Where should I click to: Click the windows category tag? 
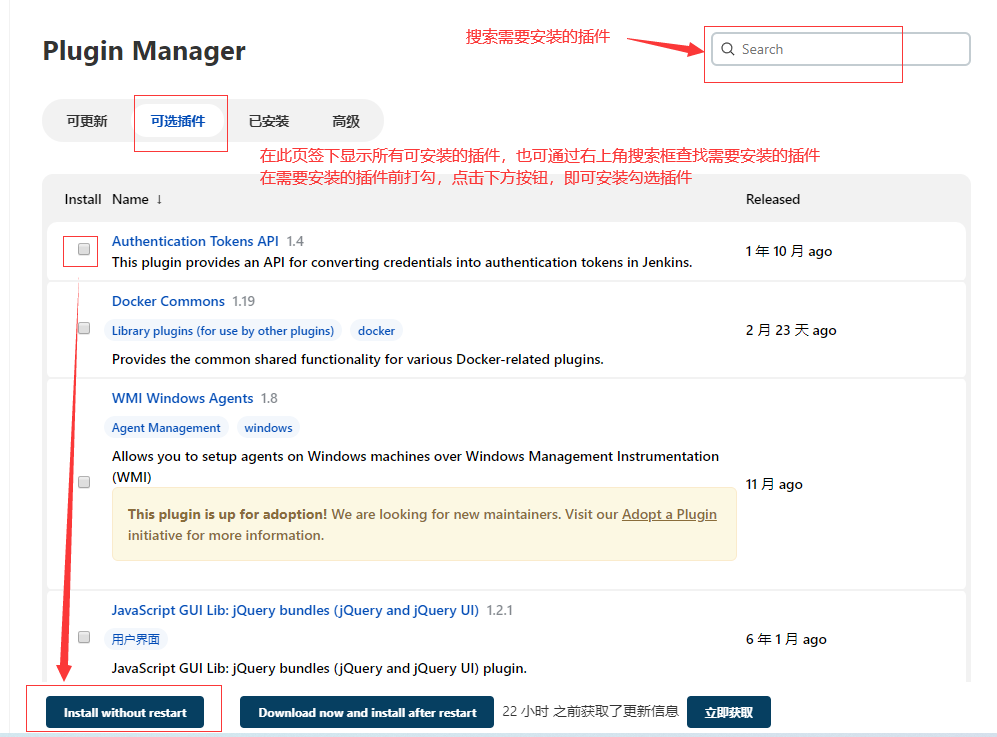point(268,428)
